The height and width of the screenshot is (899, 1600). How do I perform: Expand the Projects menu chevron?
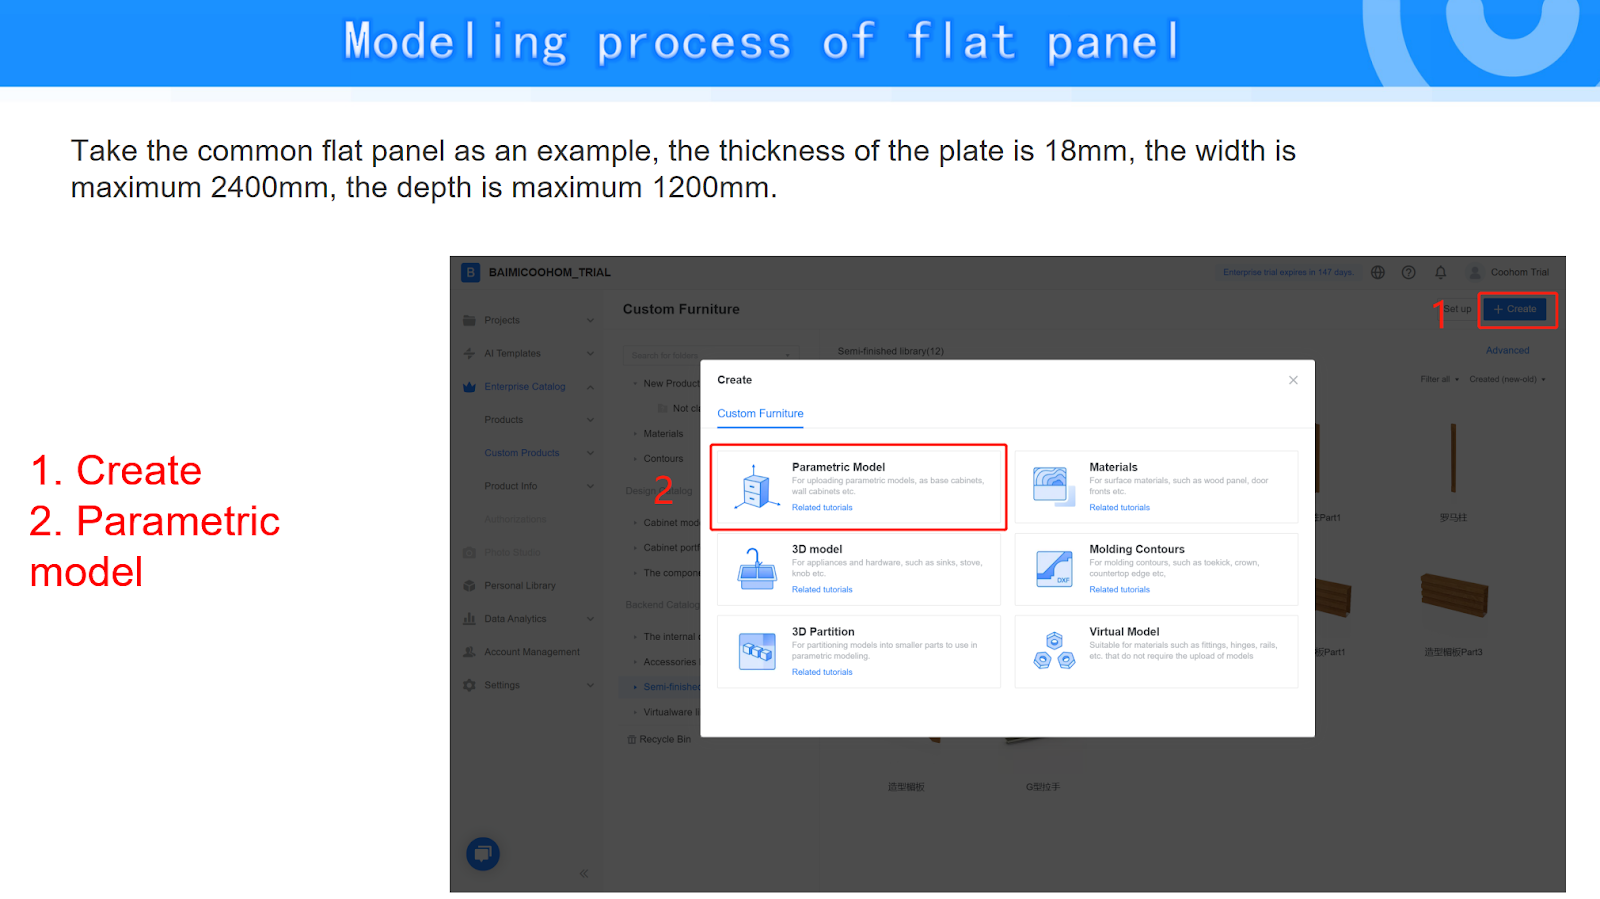click(590, 320)
